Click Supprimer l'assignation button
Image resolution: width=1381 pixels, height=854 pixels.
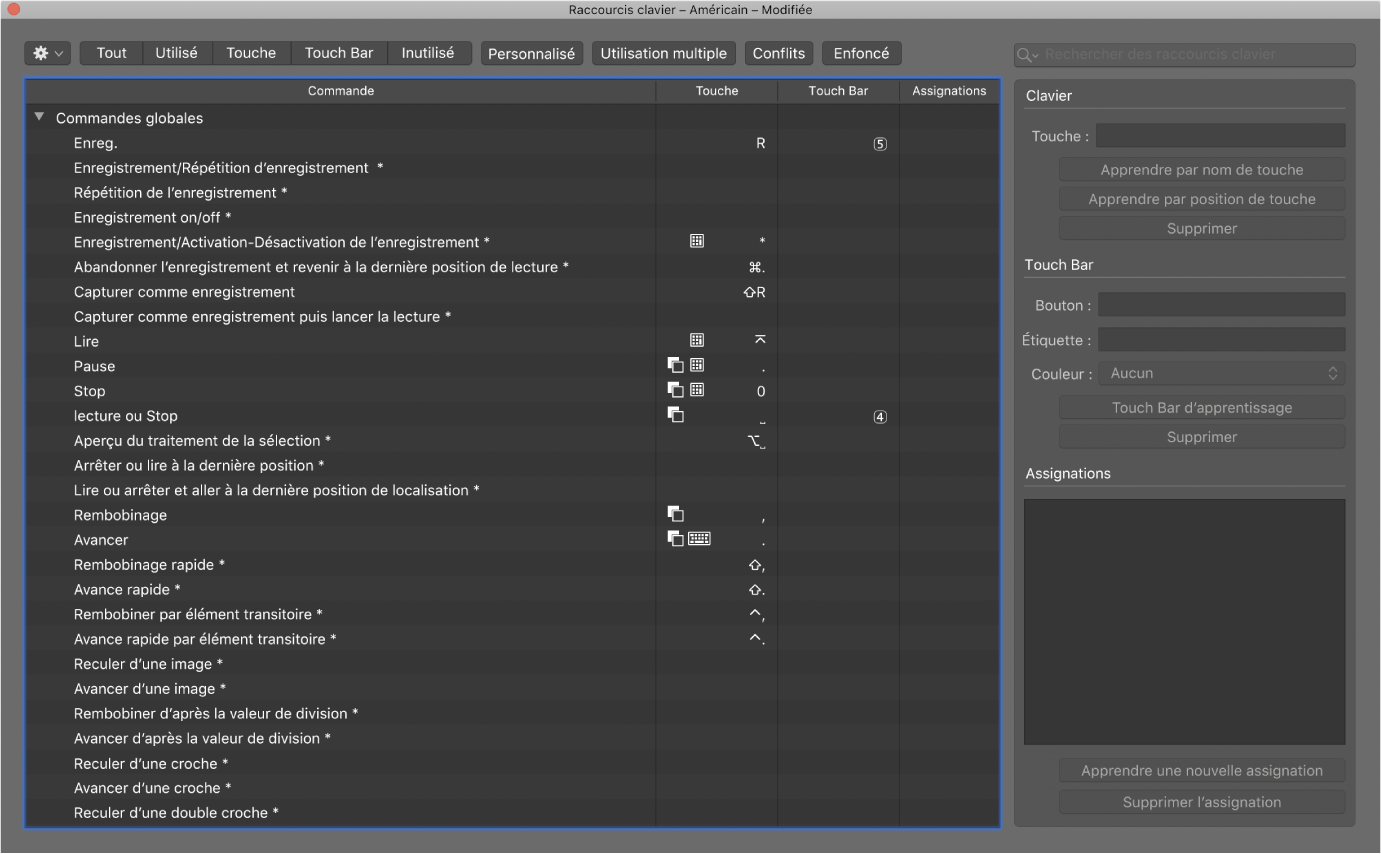1202,802
